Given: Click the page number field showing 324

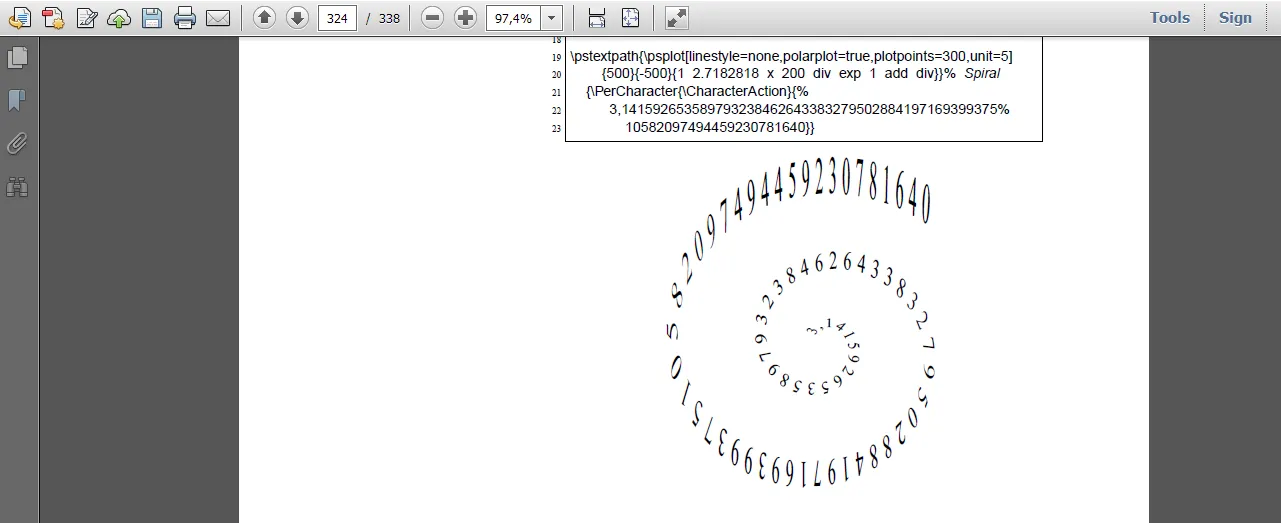Looking at the screenshot, I should (337, 18).
